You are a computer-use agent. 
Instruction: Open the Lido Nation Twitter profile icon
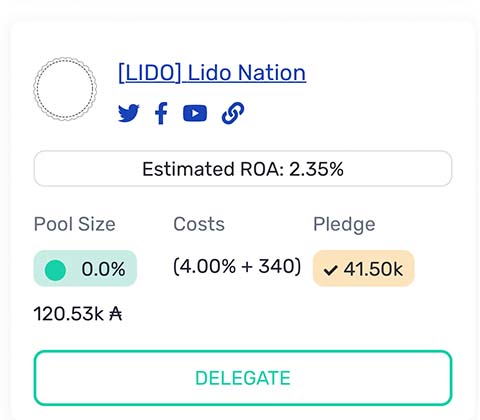(129, 113)
